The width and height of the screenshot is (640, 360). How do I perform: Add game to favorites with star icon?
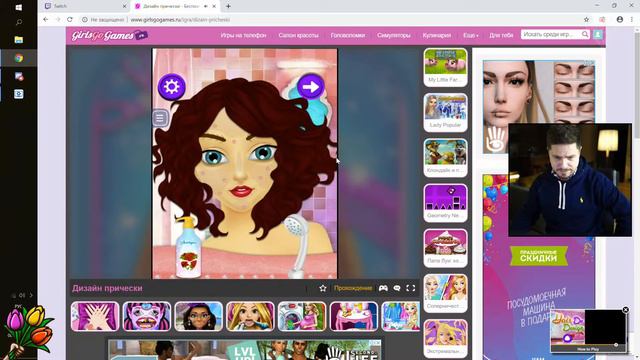click(323, 288)
